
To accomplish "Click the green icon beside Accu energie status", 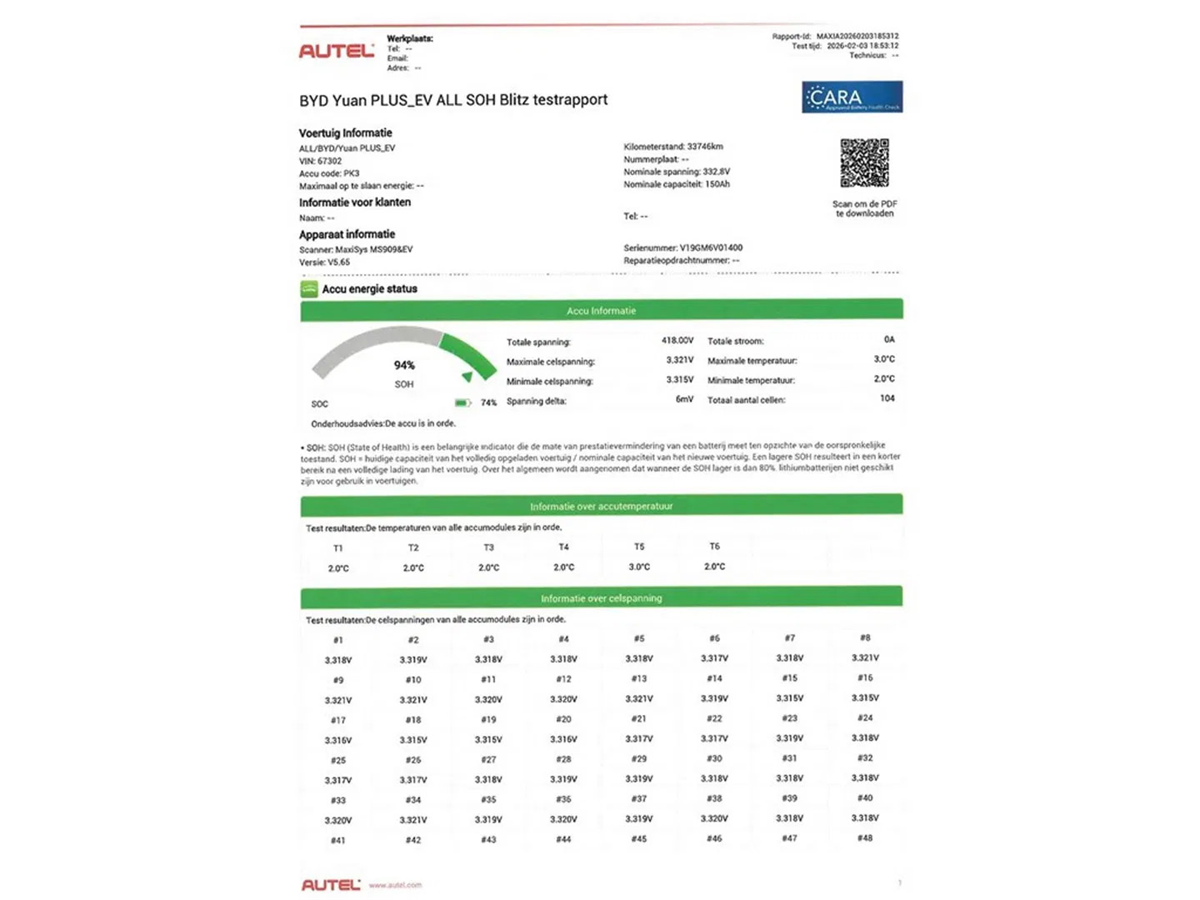I will 309,289.
